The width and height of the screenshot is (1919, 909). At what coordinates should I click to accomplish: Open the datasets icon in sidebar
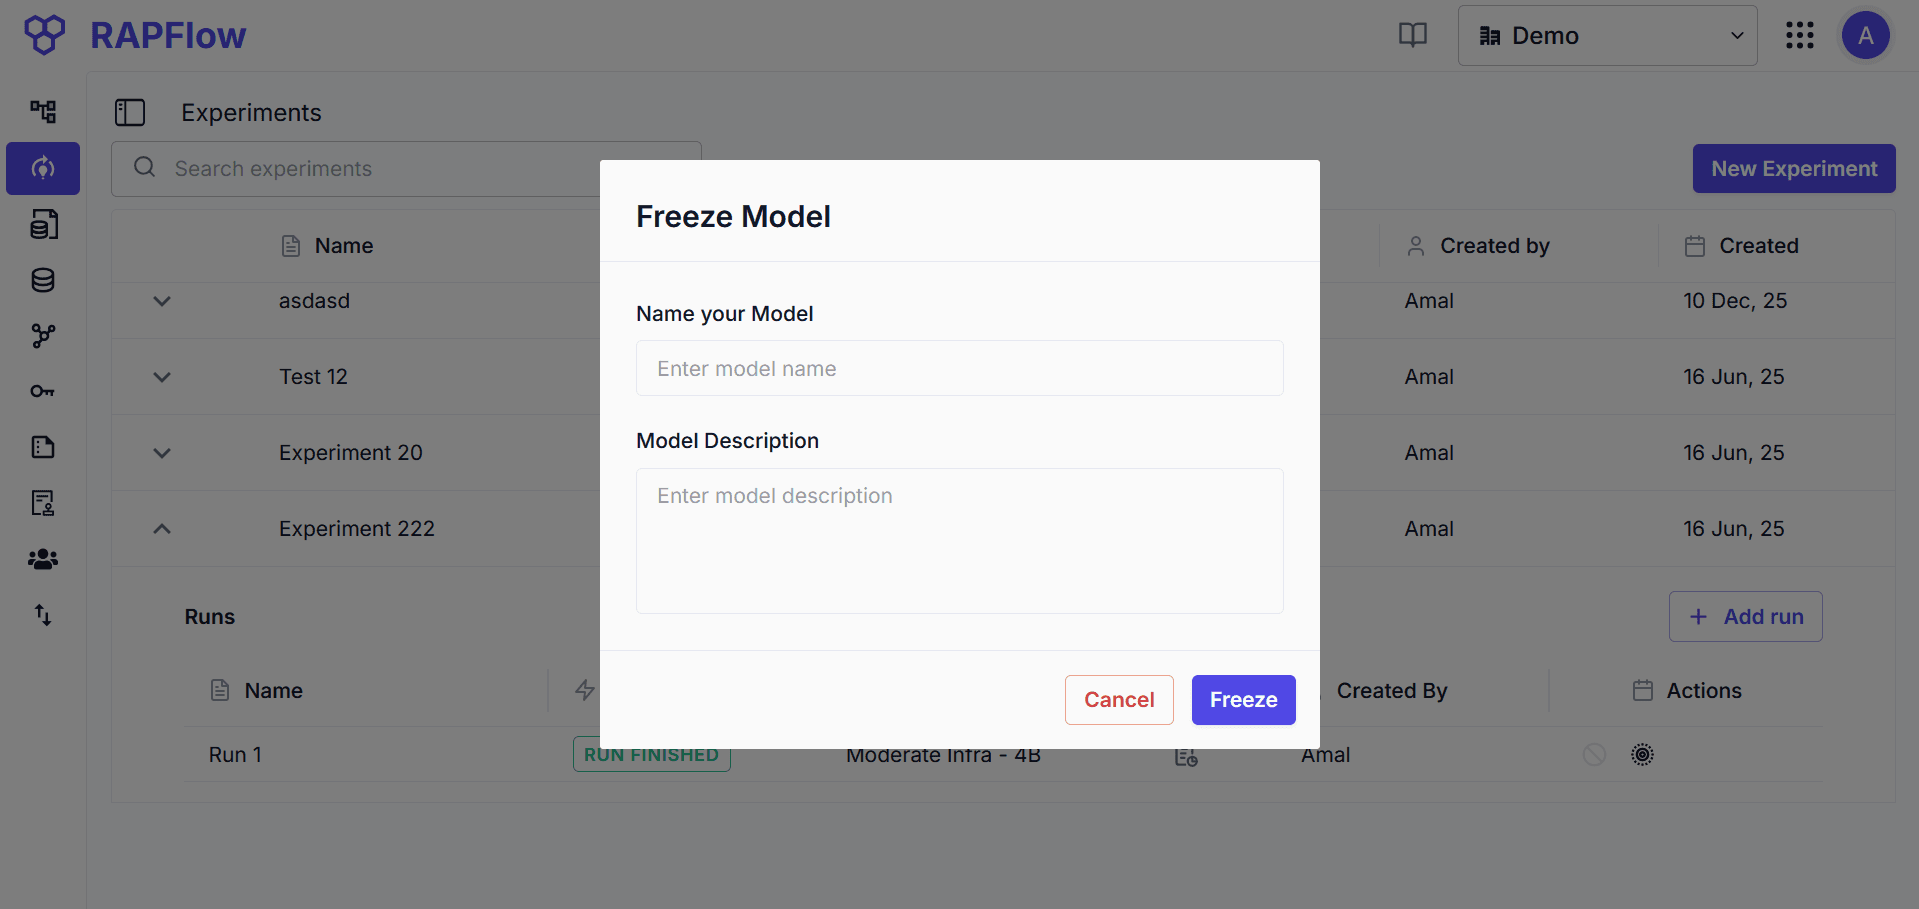tap(43, 224)
